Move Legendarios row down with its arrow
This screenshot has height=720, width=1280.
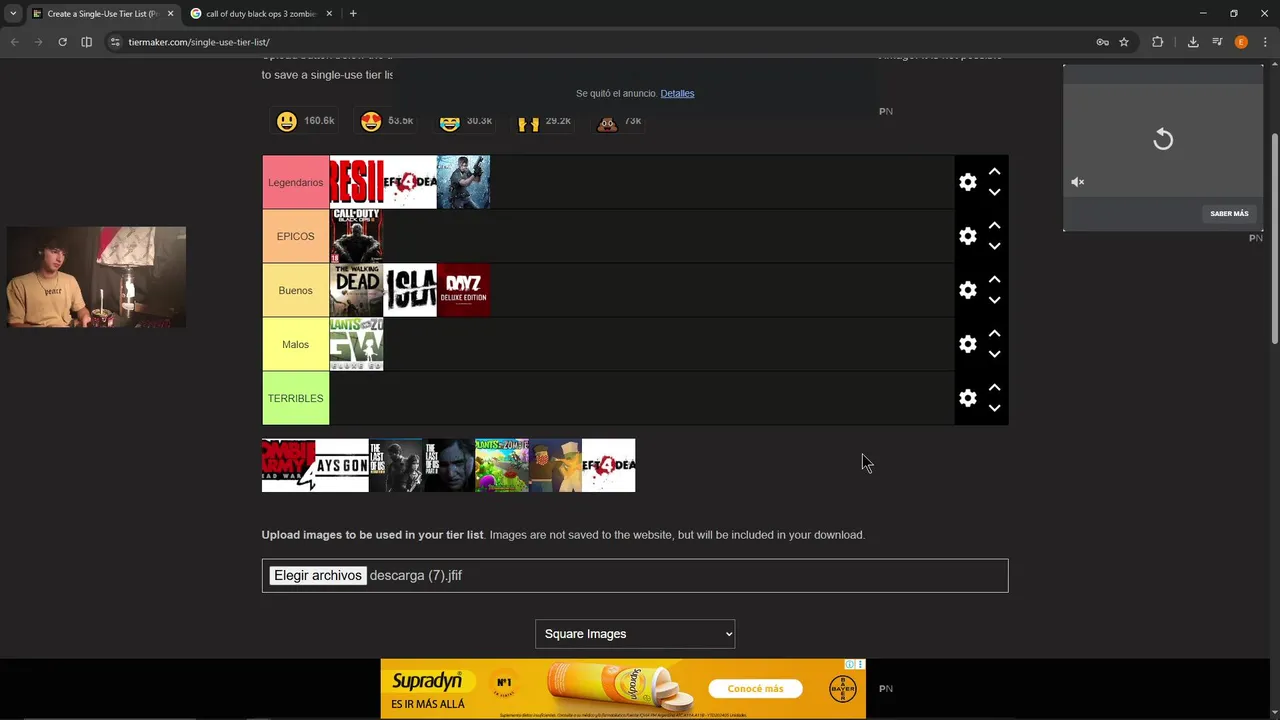click(x=994, y=192)
